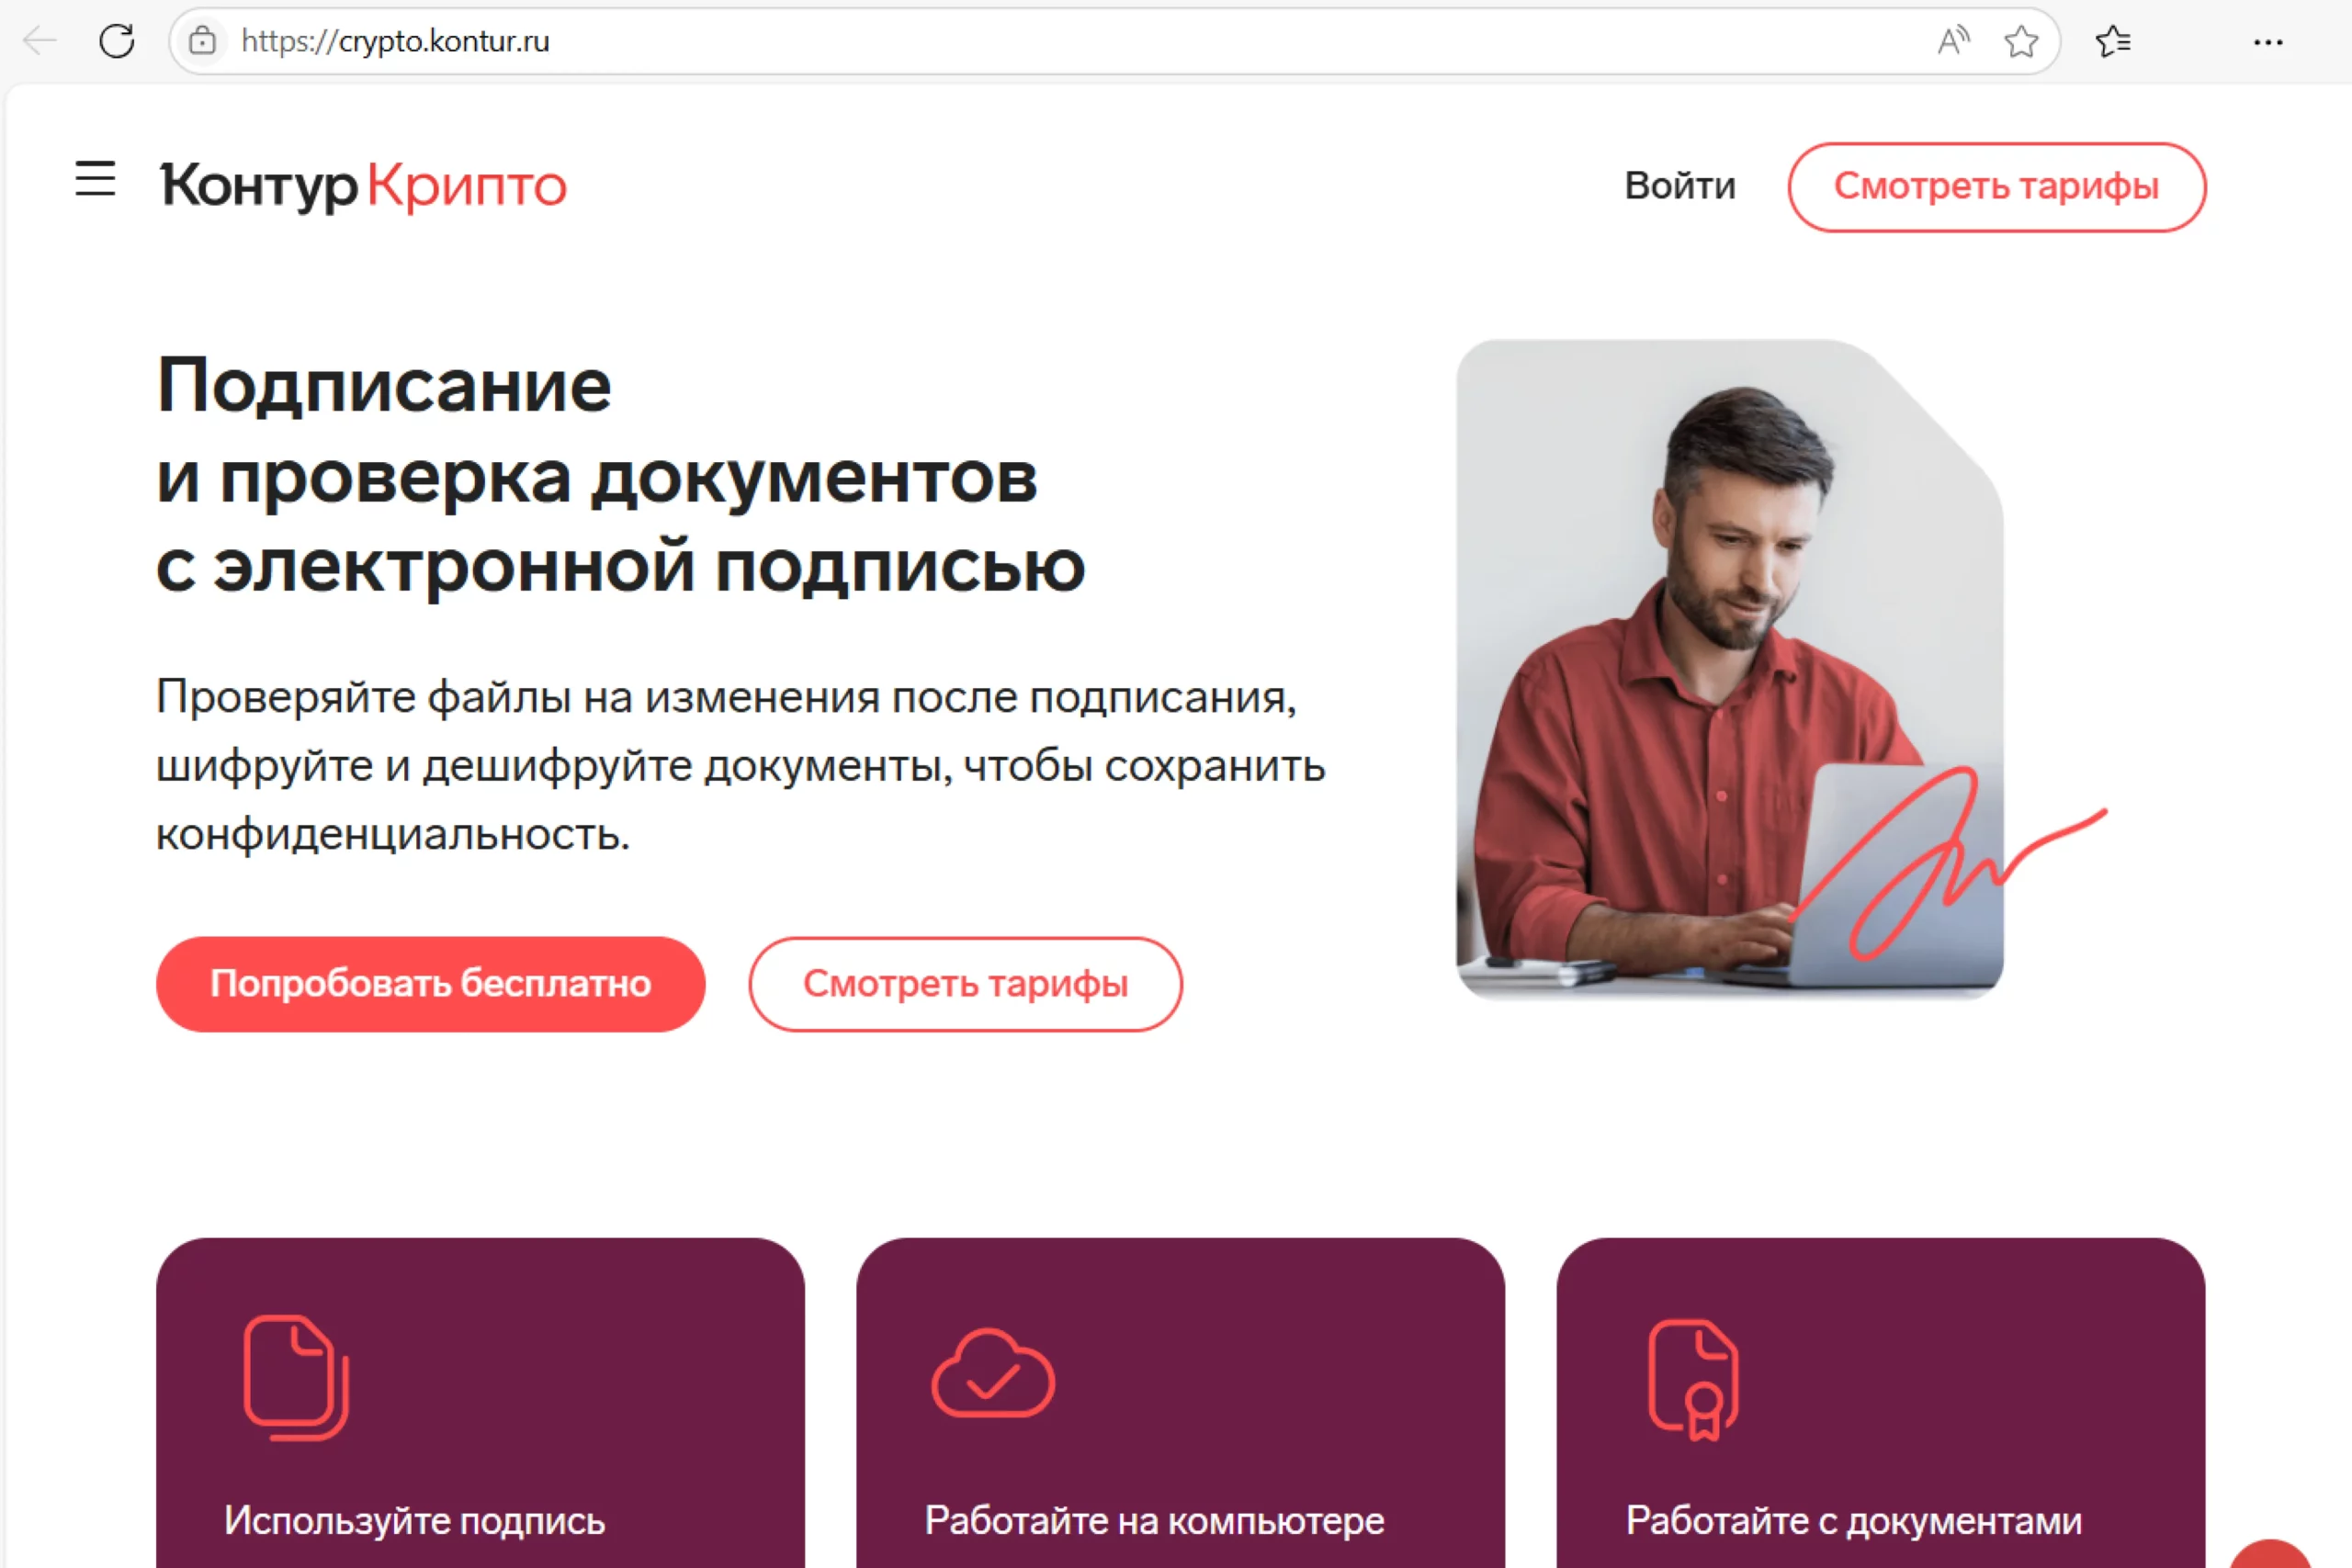Image resolution: width=2352 pixels, height=1568 pixels.
Task: Open the Работайте на компьютере card
Action: pyautogui.click(x=1180, y=1402)
